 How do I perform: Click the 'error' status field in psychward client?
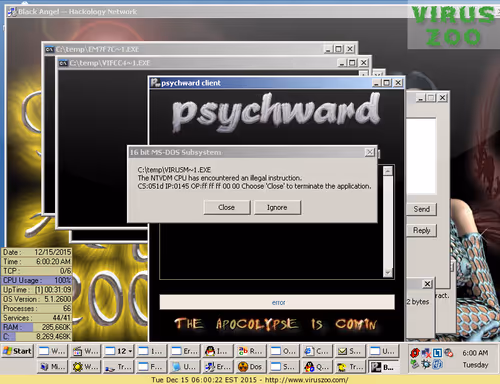point(277,302)
